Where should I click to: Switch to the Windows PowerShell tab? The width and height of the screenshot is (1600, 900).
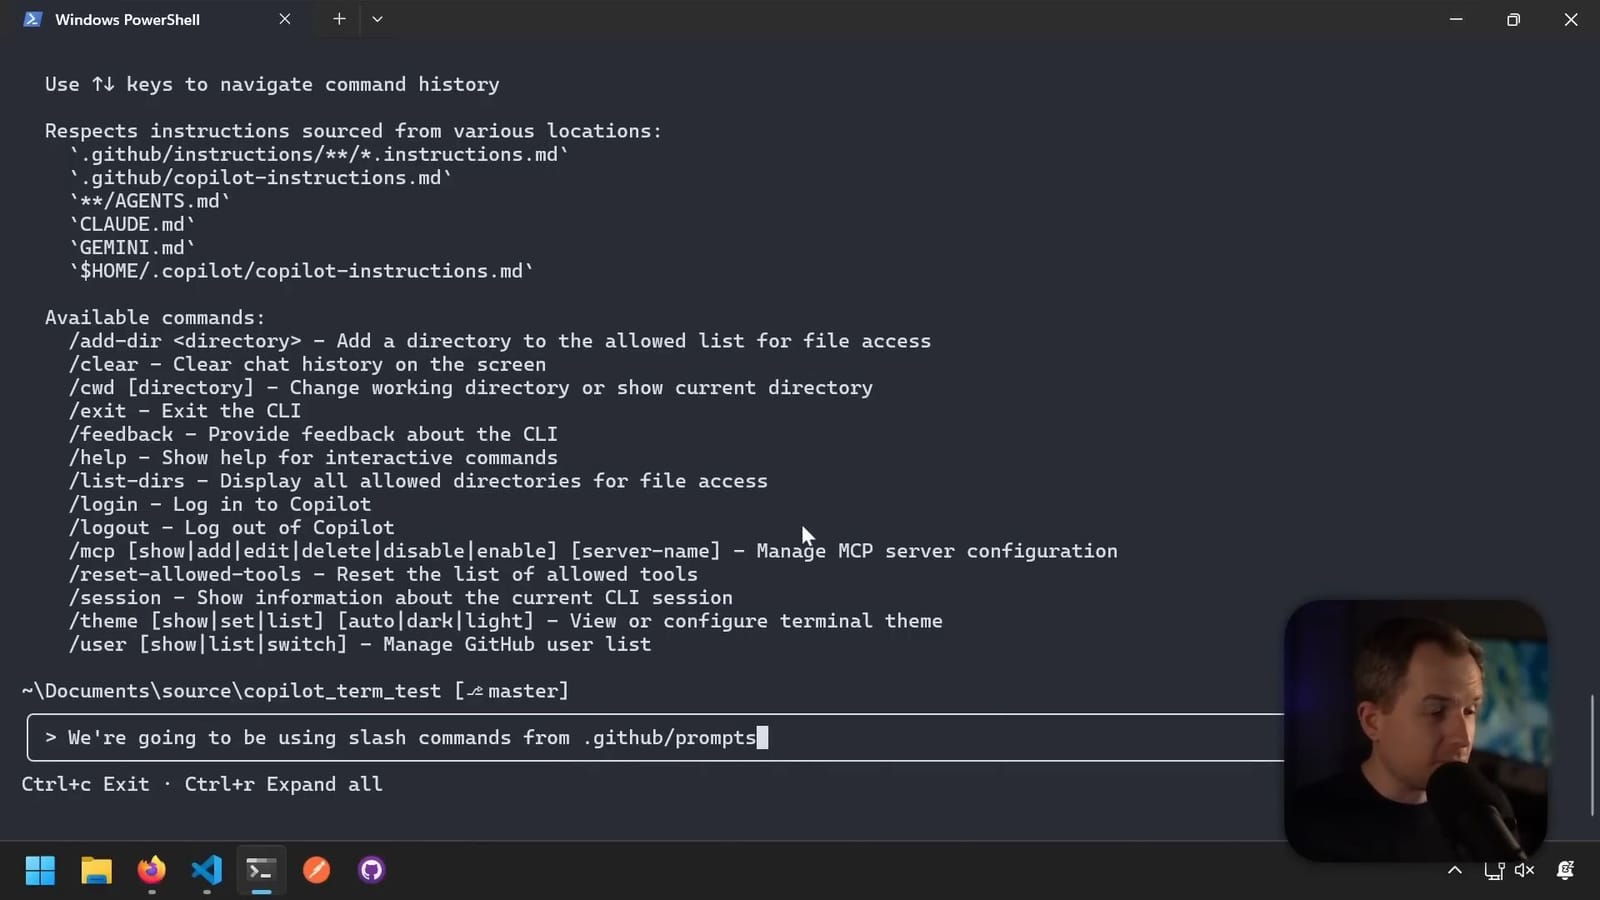point(128,18)
